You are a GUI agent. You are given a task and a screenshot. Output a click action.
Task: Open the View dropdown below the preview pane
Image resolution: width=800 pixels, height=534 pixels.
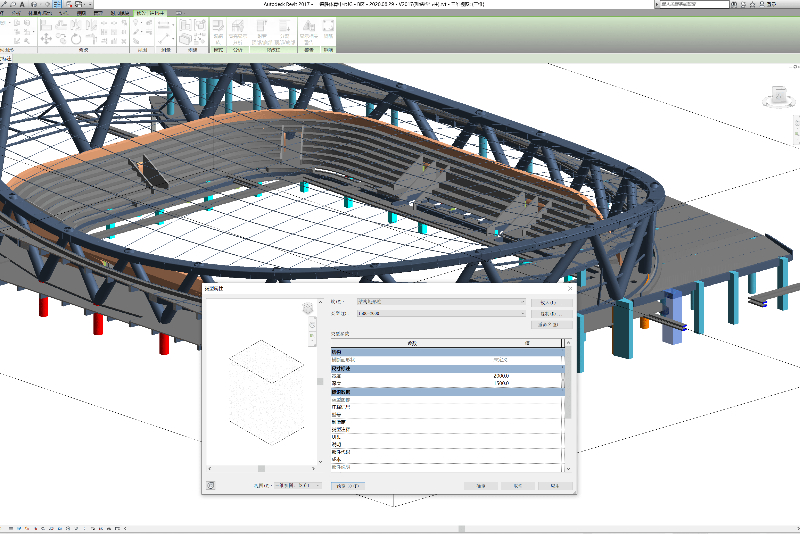coord(296,486)
